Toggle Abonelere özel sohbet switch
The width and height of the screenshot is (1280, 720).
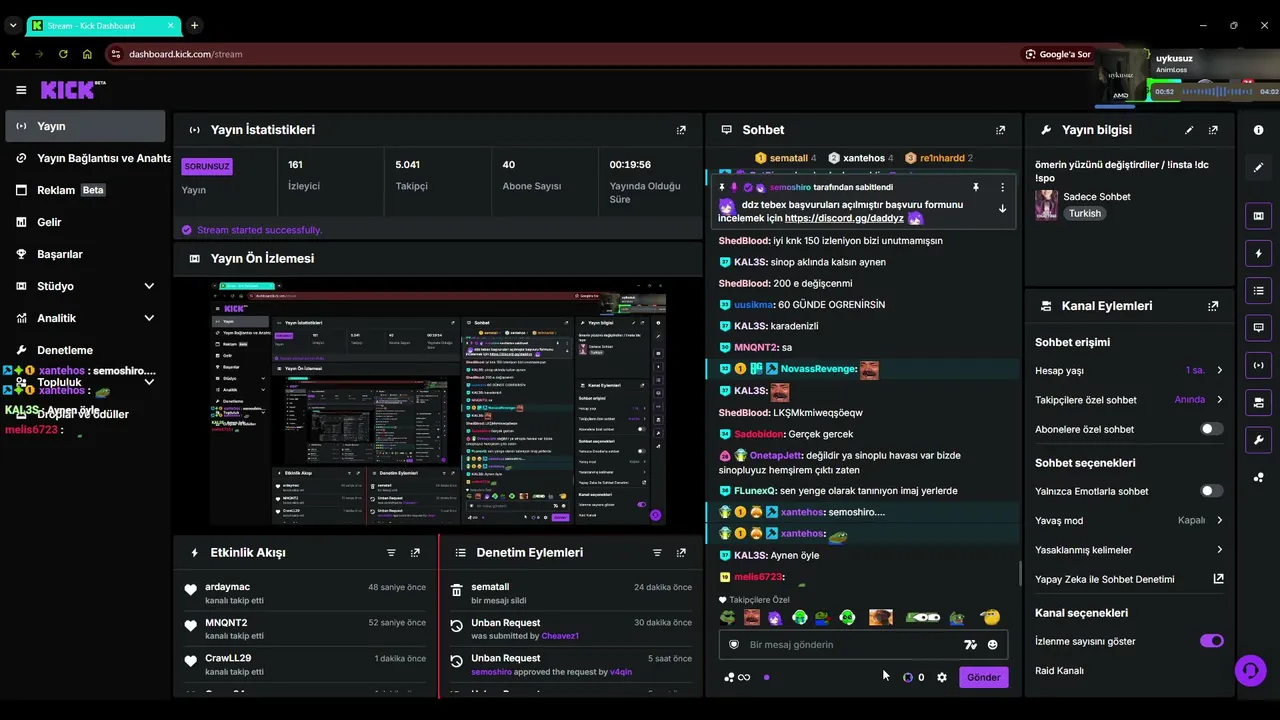tap(1211, 429)
